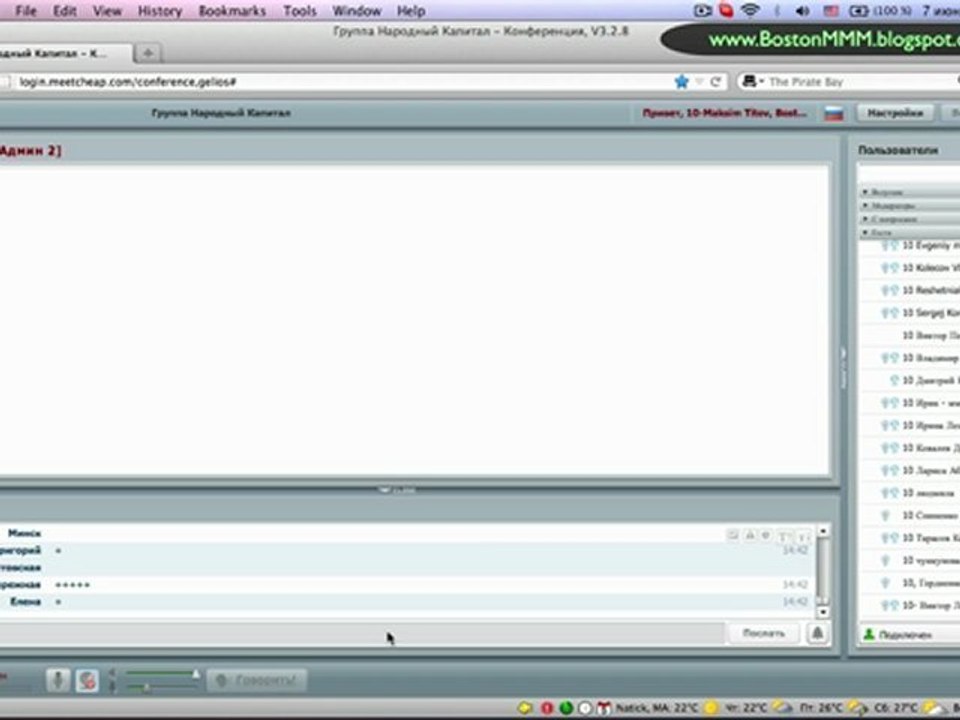The width and height of the screenshot is (960, 720).
Task: Click the status bulb icons beside 10 Evgeniy
Action: [889, 246]
